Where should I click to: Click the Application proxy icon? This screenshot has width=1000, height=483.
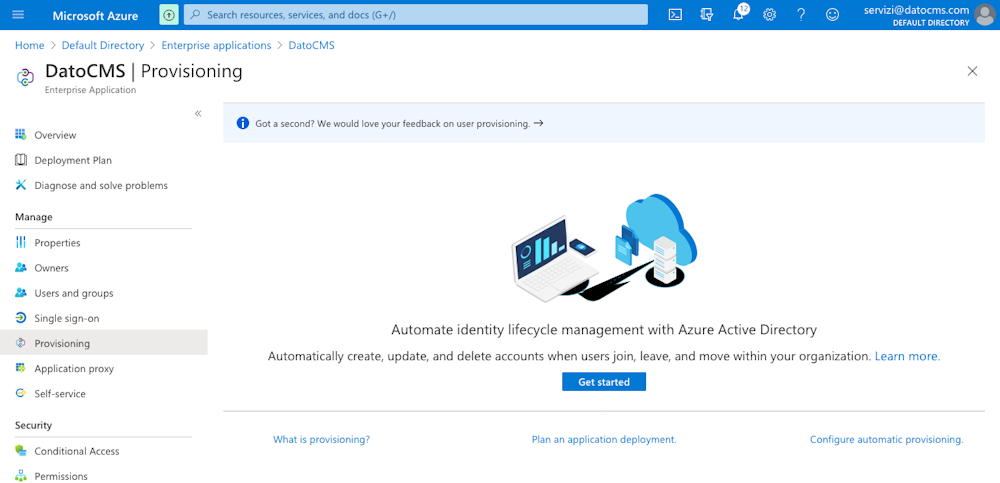click(x=21, y=368)
